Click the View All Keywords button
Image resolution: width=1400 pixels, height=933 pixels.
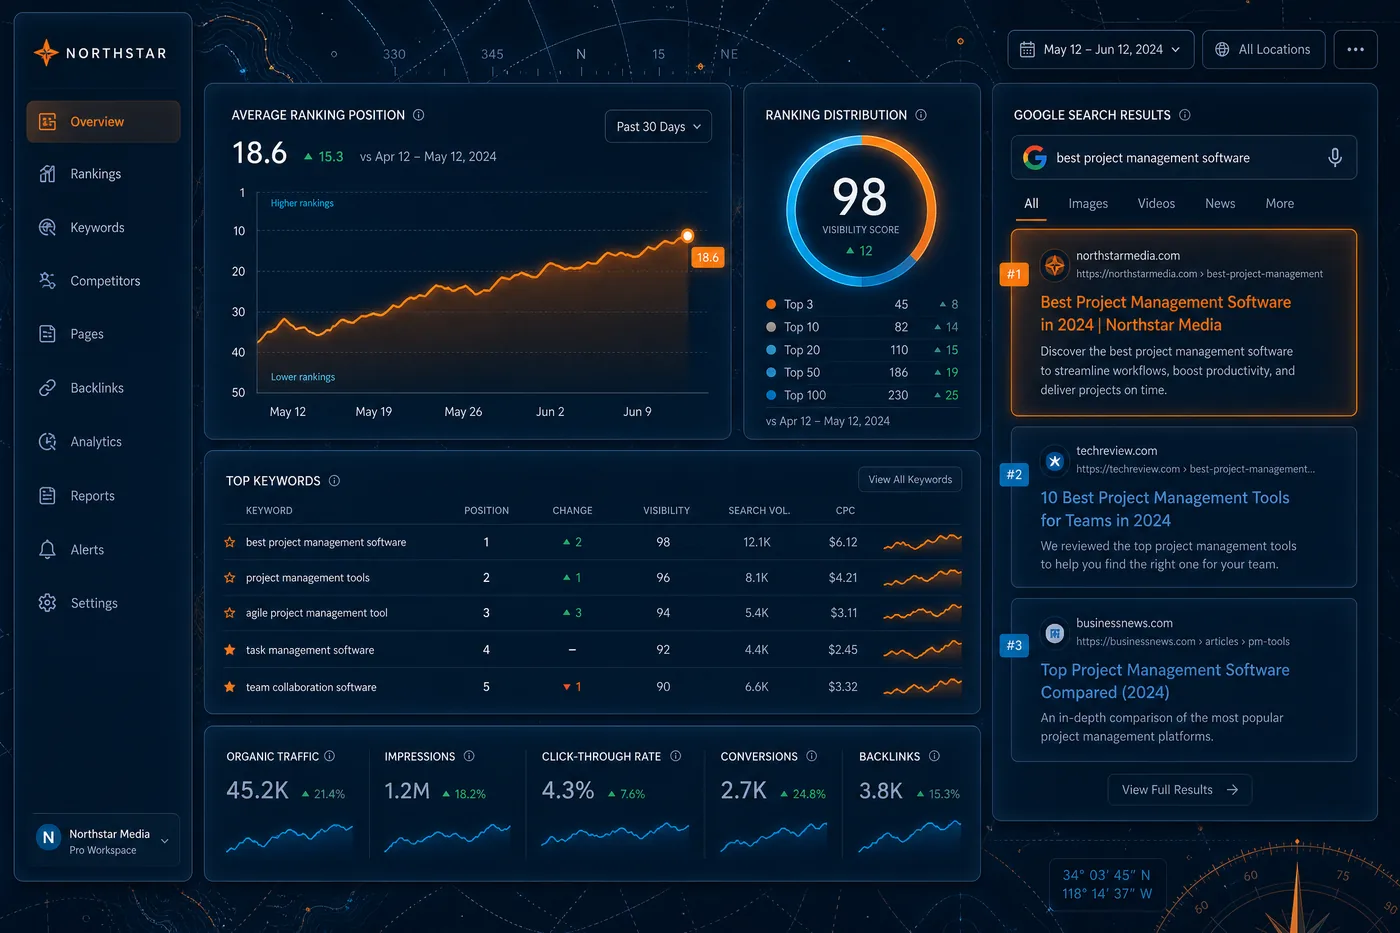(x=910, y=480)
